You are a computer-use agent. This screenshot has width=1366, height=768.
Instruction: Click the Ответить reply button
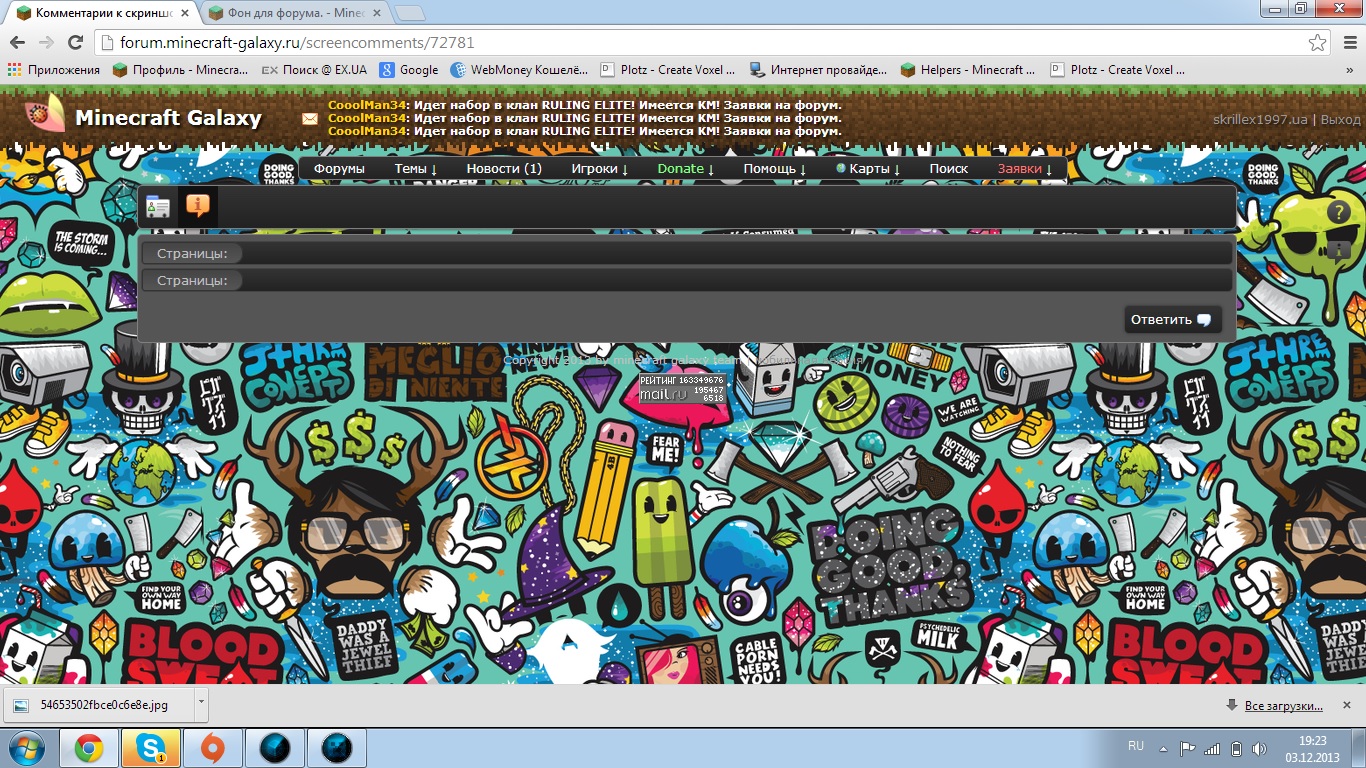[1173, 320]
